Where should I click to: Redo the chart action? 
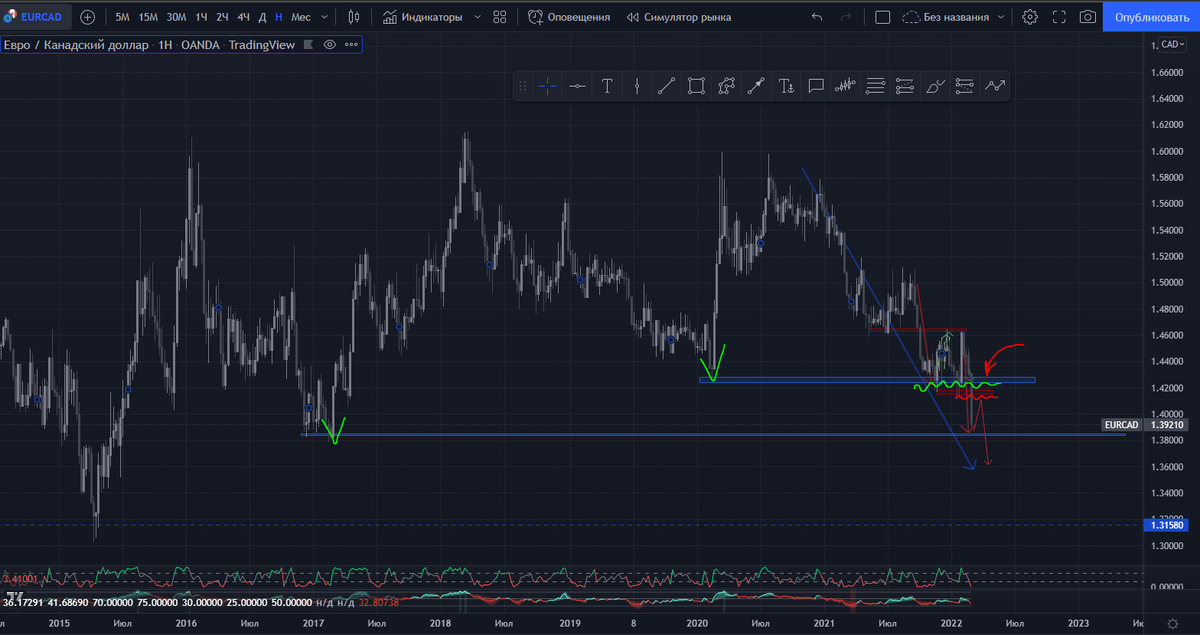coord(847,17)
